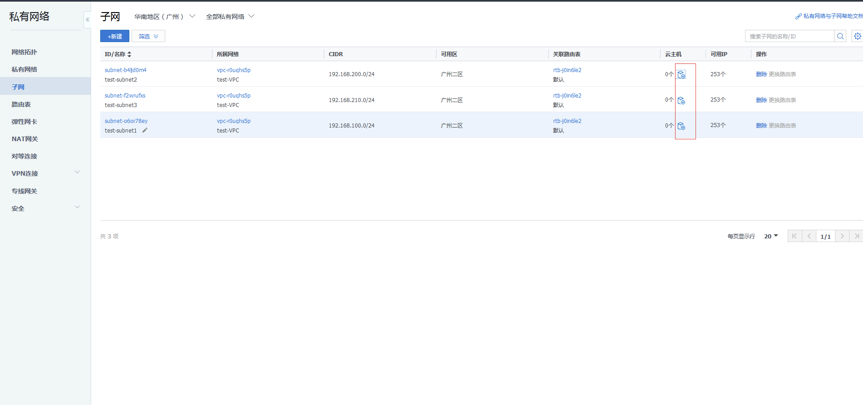This screenshot has height=405, width=863.
Task: Collapse the 私有网络 sidebar with the arrow icon
Action: pos(87,19)
